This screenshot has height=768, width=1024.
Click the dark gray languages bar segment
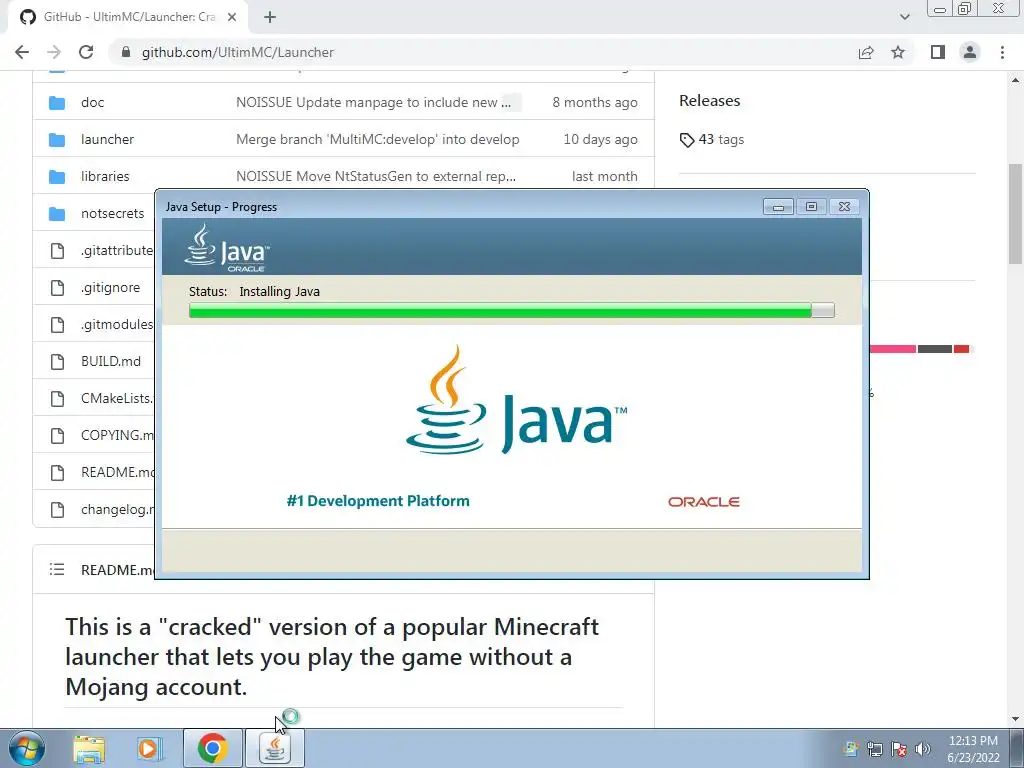[935, 349]
